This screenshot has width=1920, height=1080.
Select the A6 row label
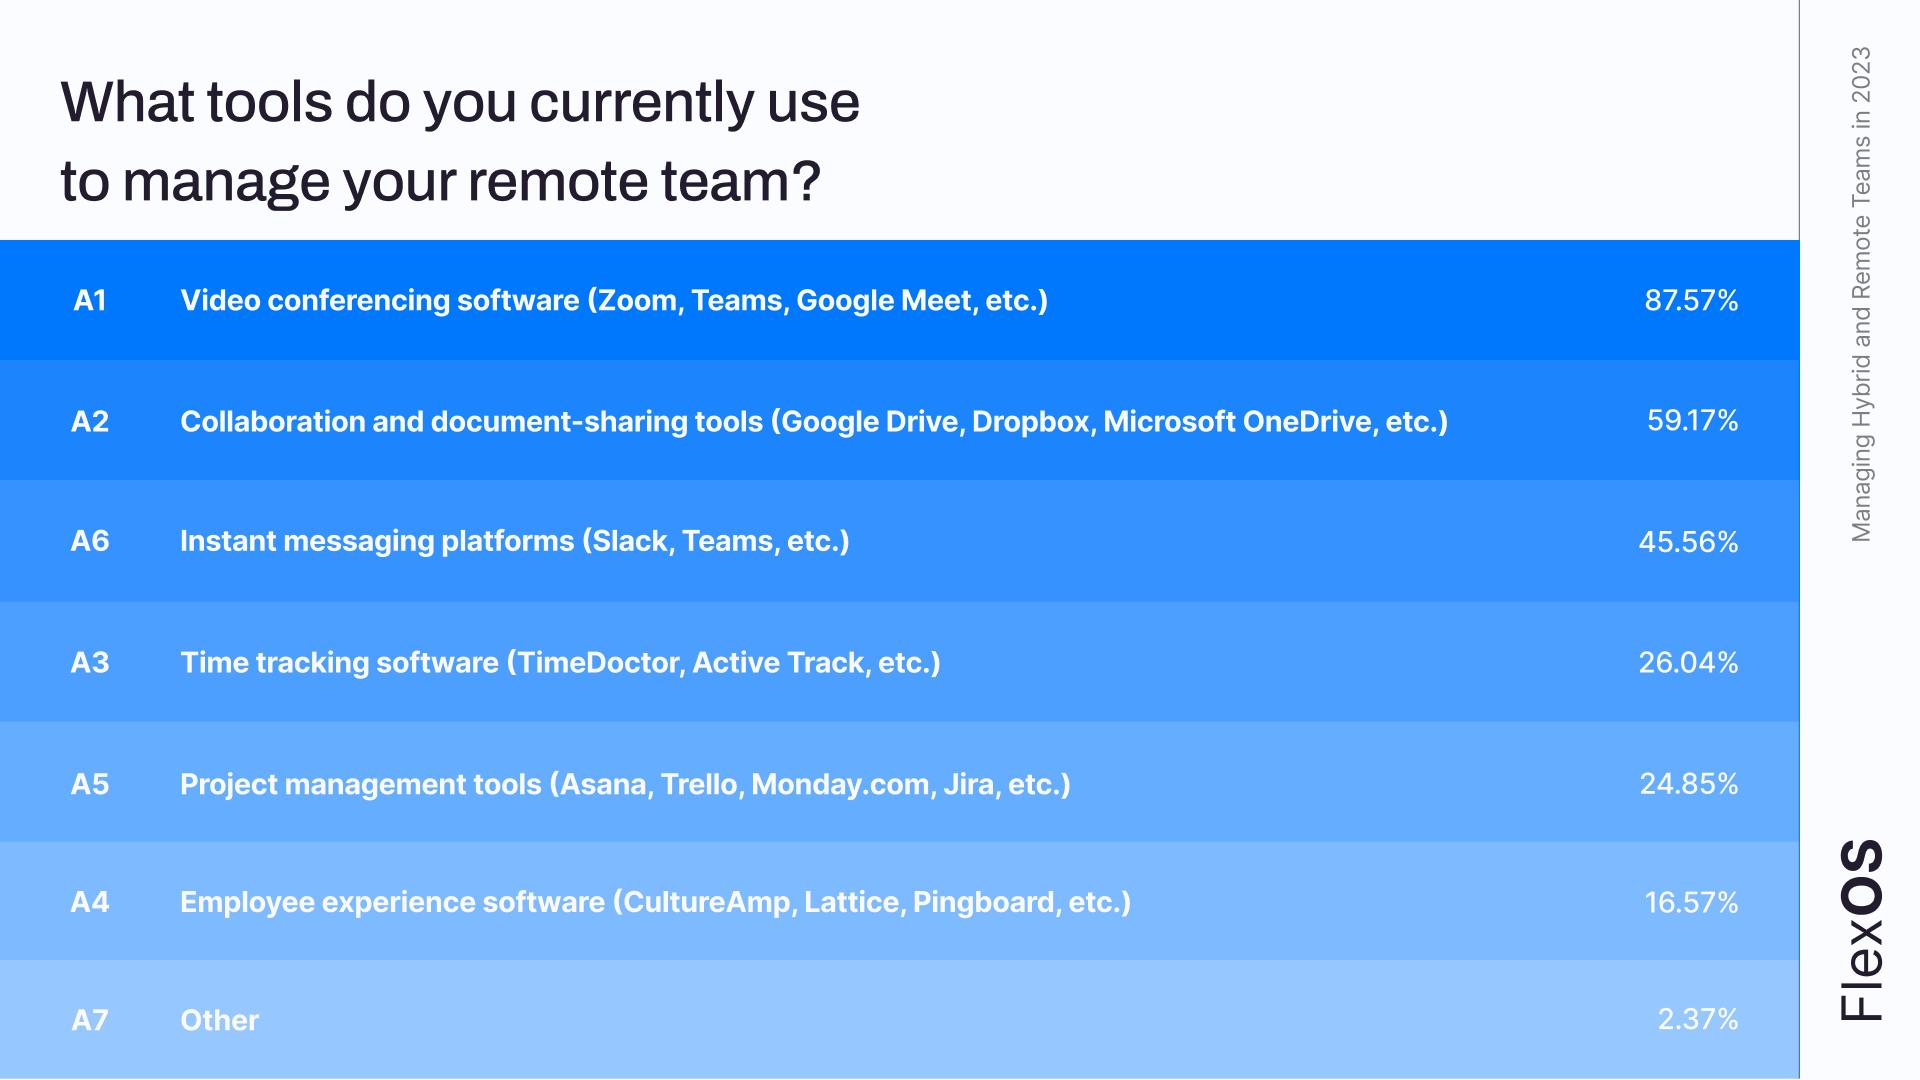90,541
